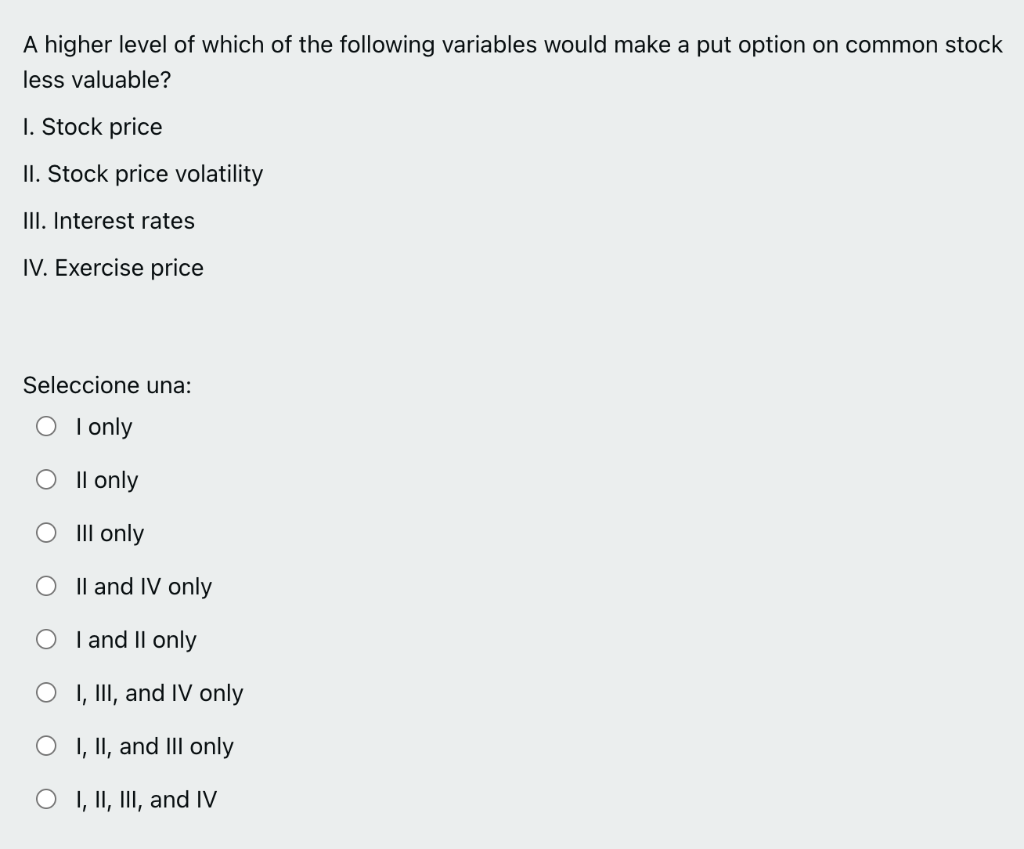Select the "III only" radio button
This screenshot has height=849, width=1024.
point(46,532)
